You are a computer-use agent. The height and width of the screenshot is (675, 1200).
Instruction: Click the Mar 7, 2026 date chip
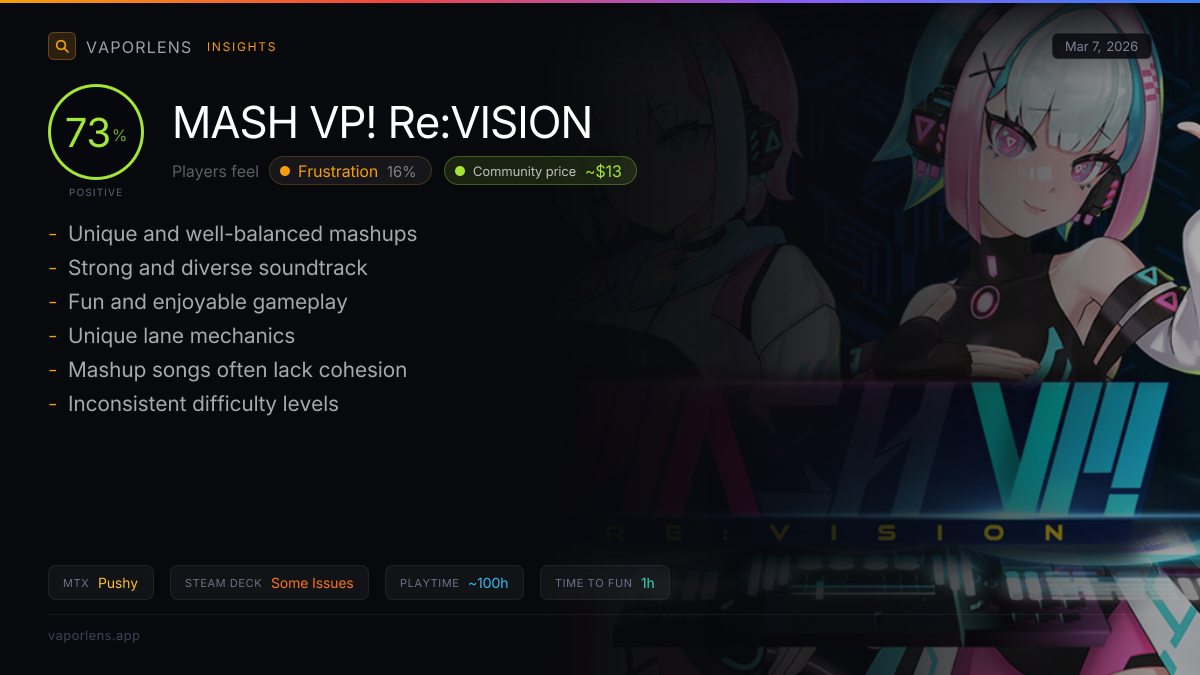click(x=1102, y=46)
